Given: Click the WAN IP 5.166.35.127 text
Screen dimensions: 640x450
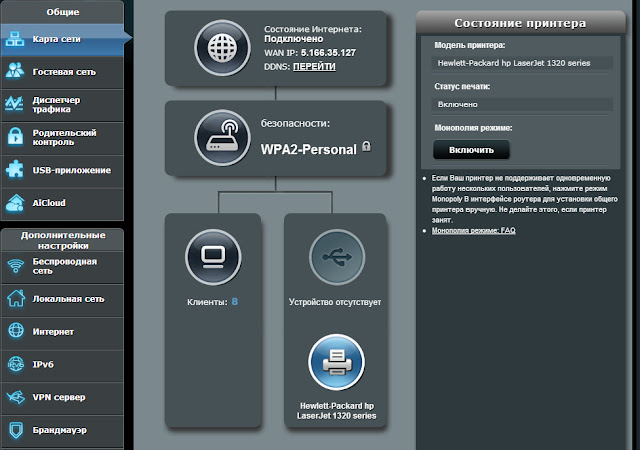Looking at the screenshot, I should (328, 53).
